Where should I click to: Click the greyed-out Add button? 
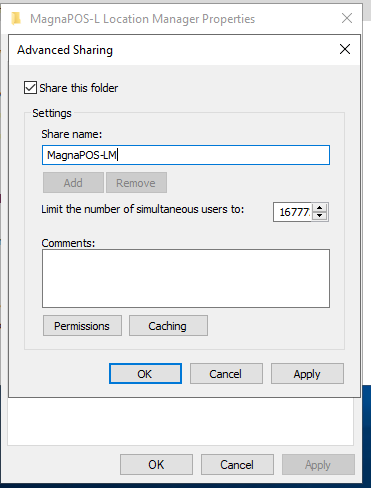pyautogui.click(x=73, y=183)
